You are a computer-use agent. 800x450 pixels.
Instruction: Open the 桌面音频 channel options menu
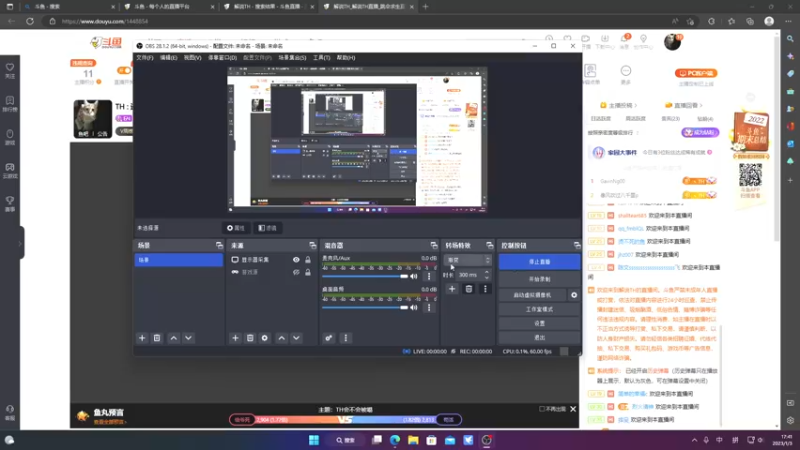coord(429,307)
